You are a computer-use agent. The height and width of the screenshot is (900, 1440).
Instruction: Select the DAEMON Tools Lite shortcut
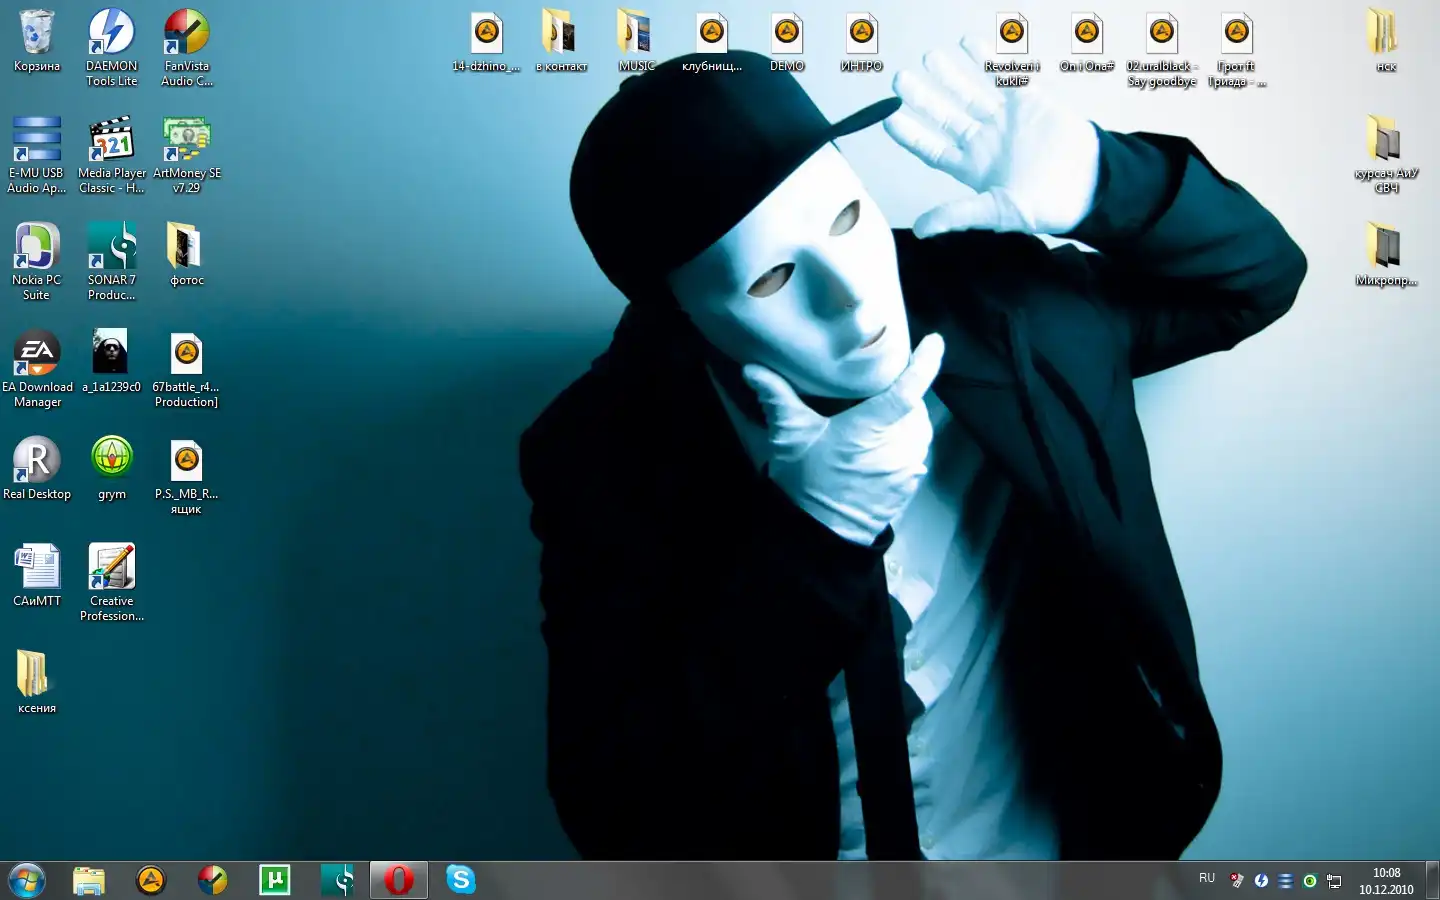pos(111,35)
